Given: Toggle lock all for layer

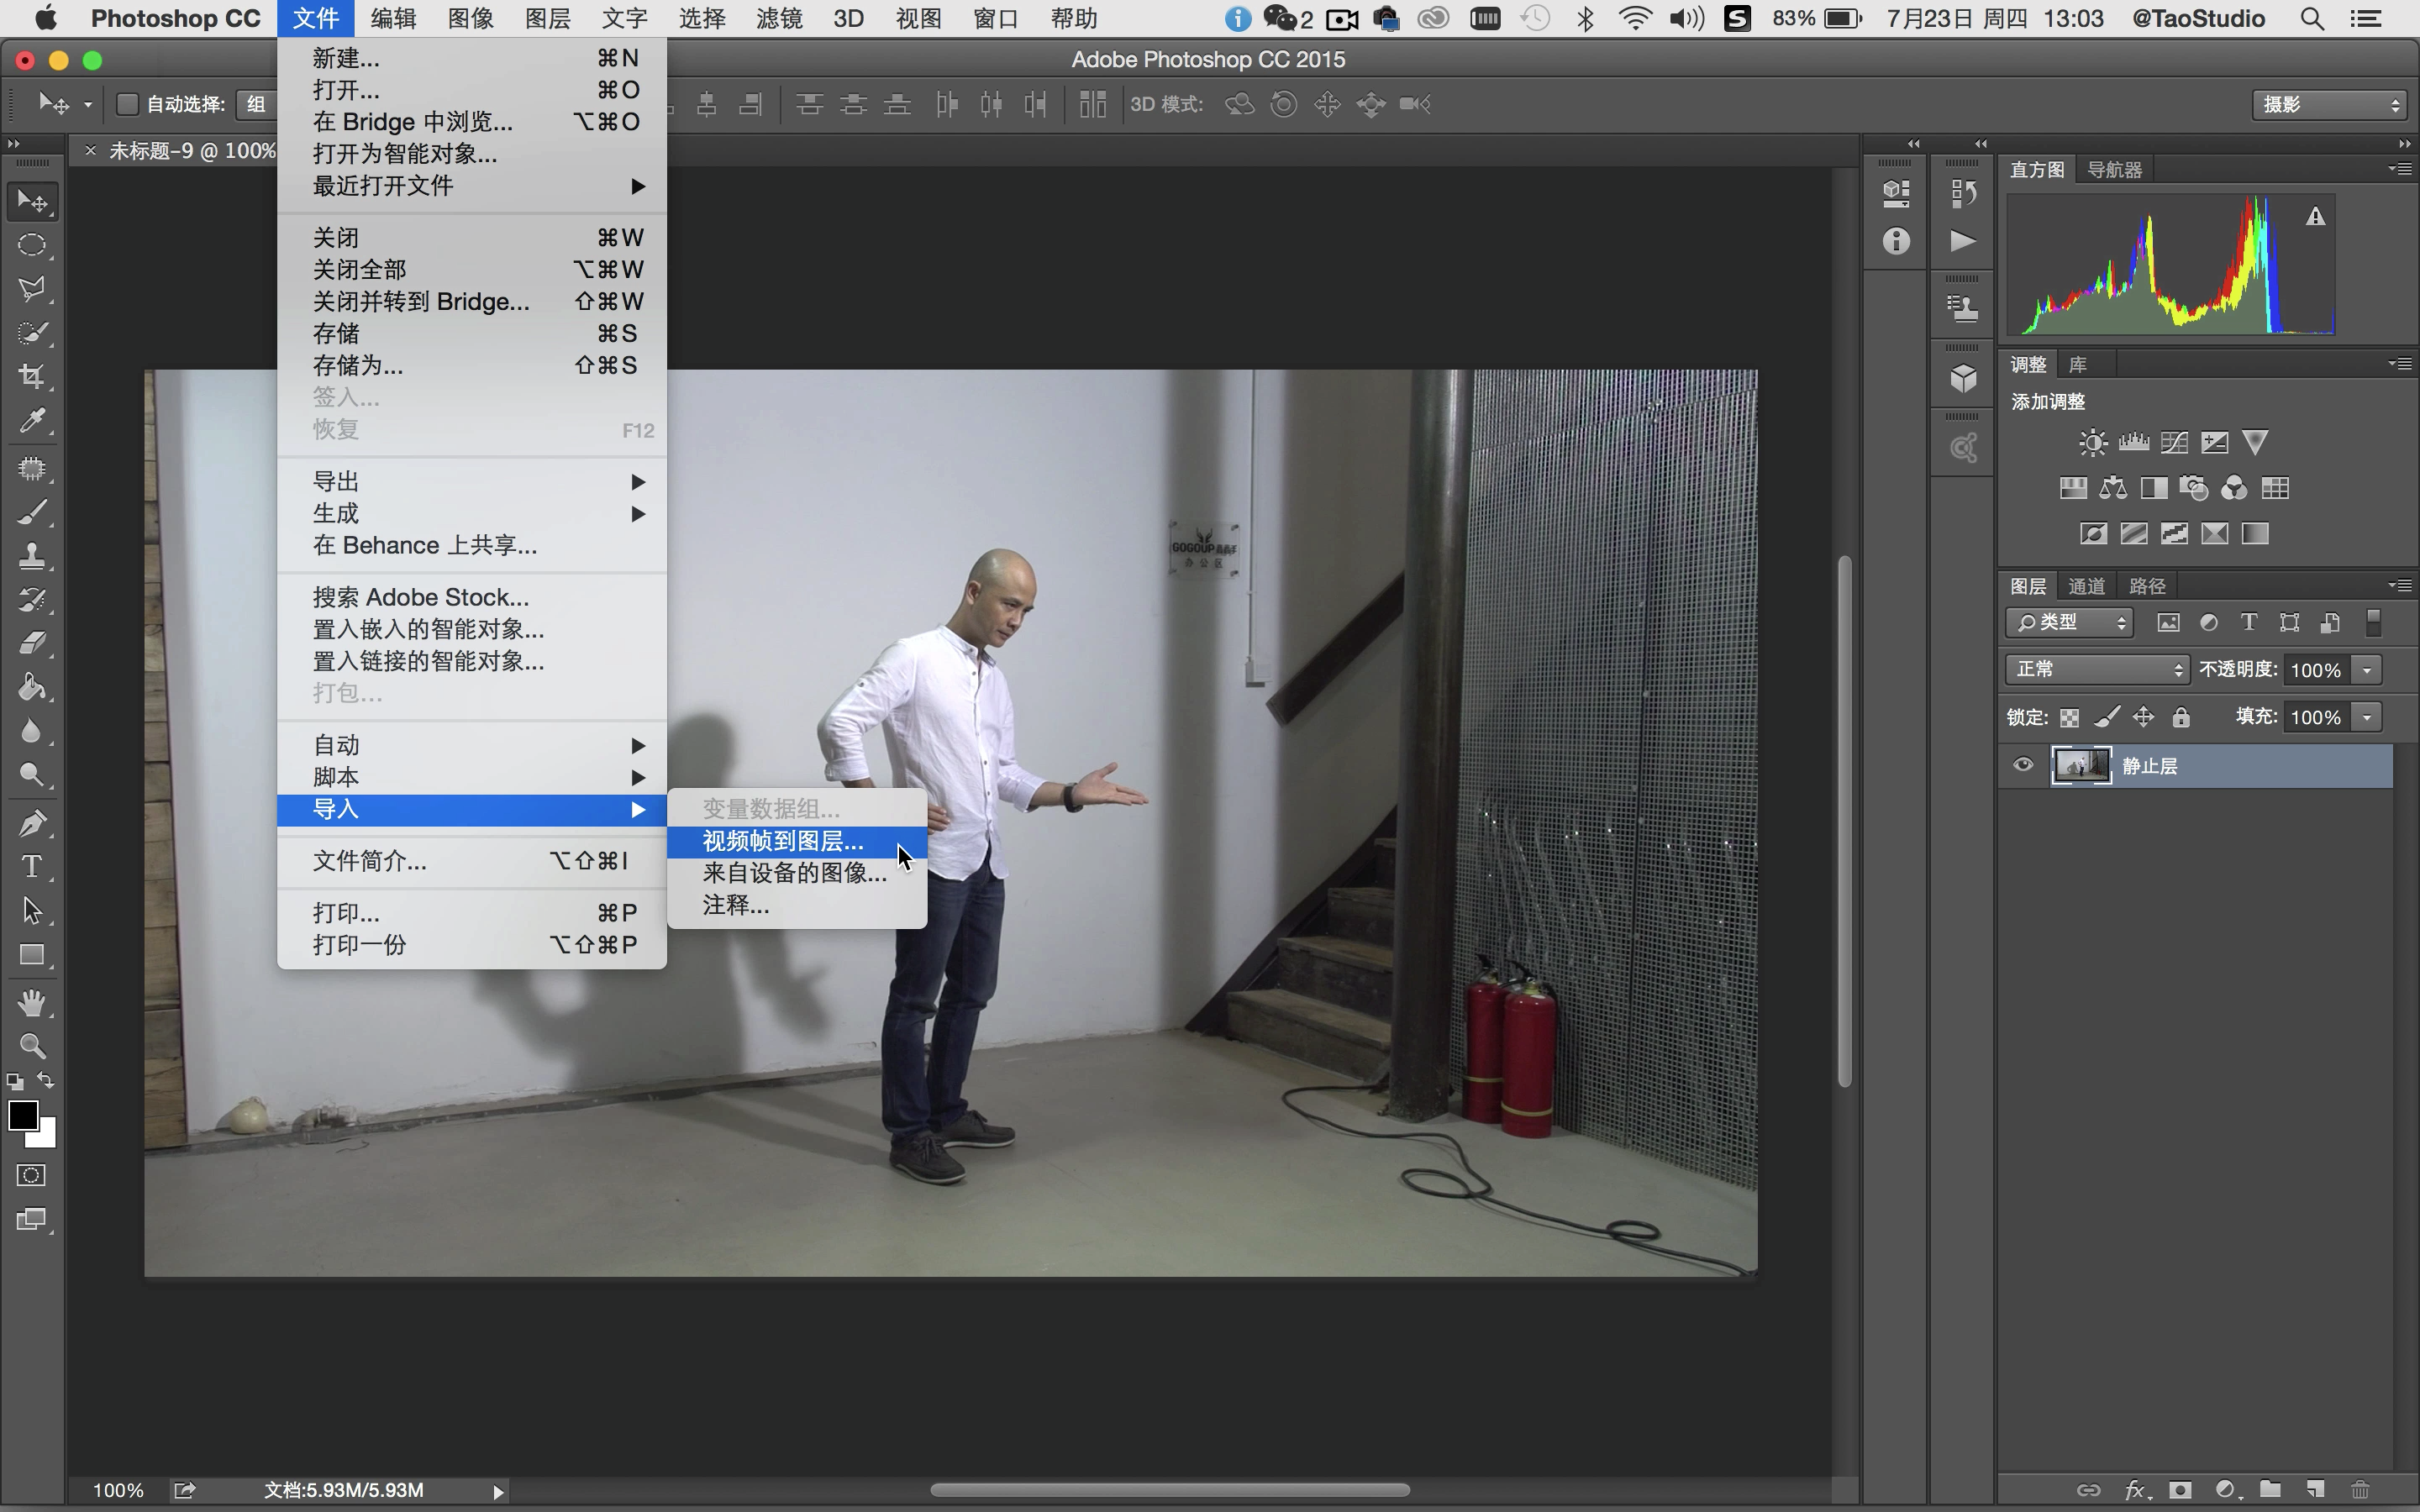Looking at the screenshot, I should (x=2181, y=717).
